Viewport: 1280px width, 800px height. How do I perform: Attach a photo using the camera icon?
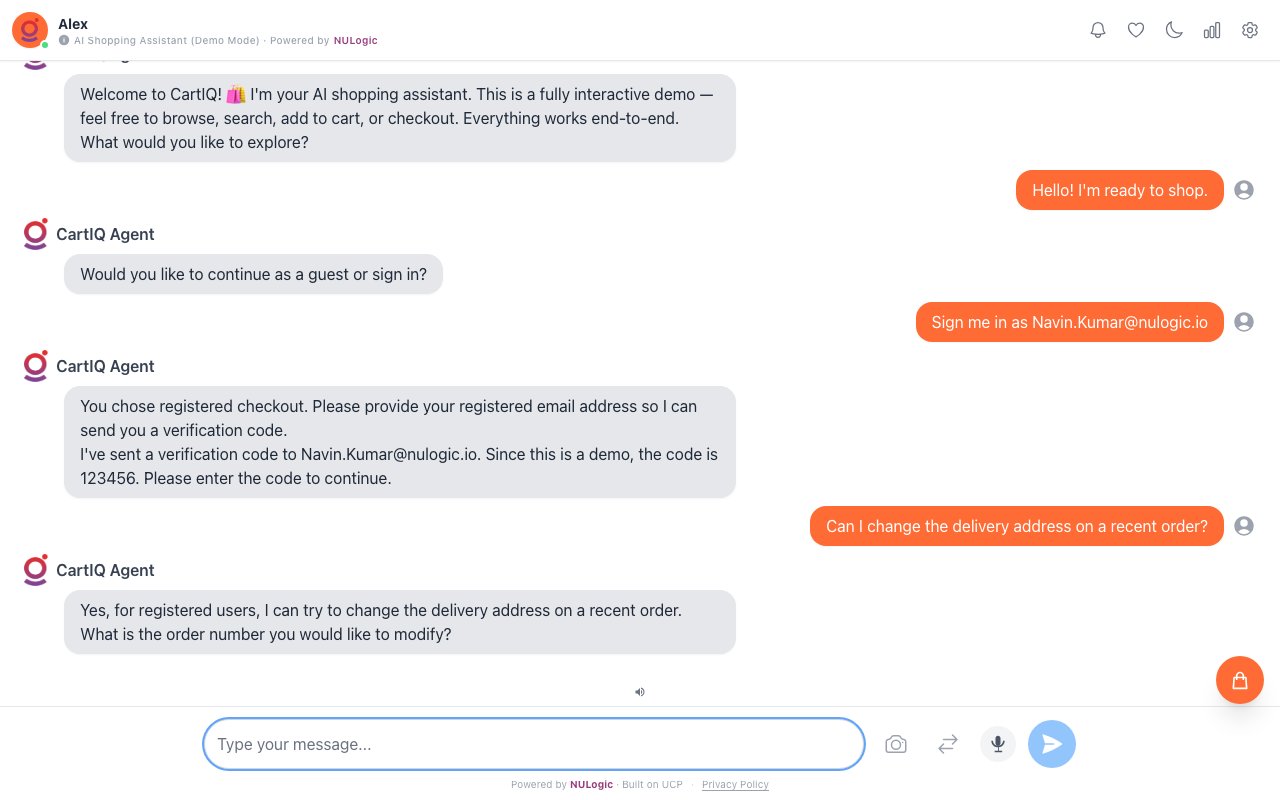pos(896,744)
